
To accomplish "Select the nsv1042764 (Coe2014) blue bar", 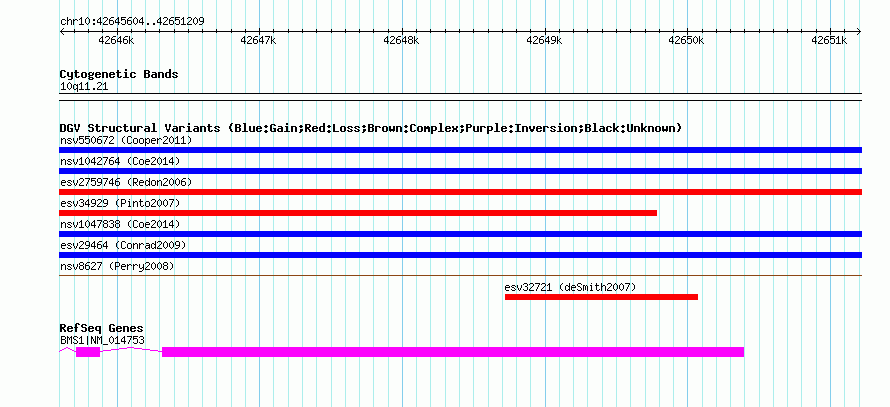I will (460, 171).
